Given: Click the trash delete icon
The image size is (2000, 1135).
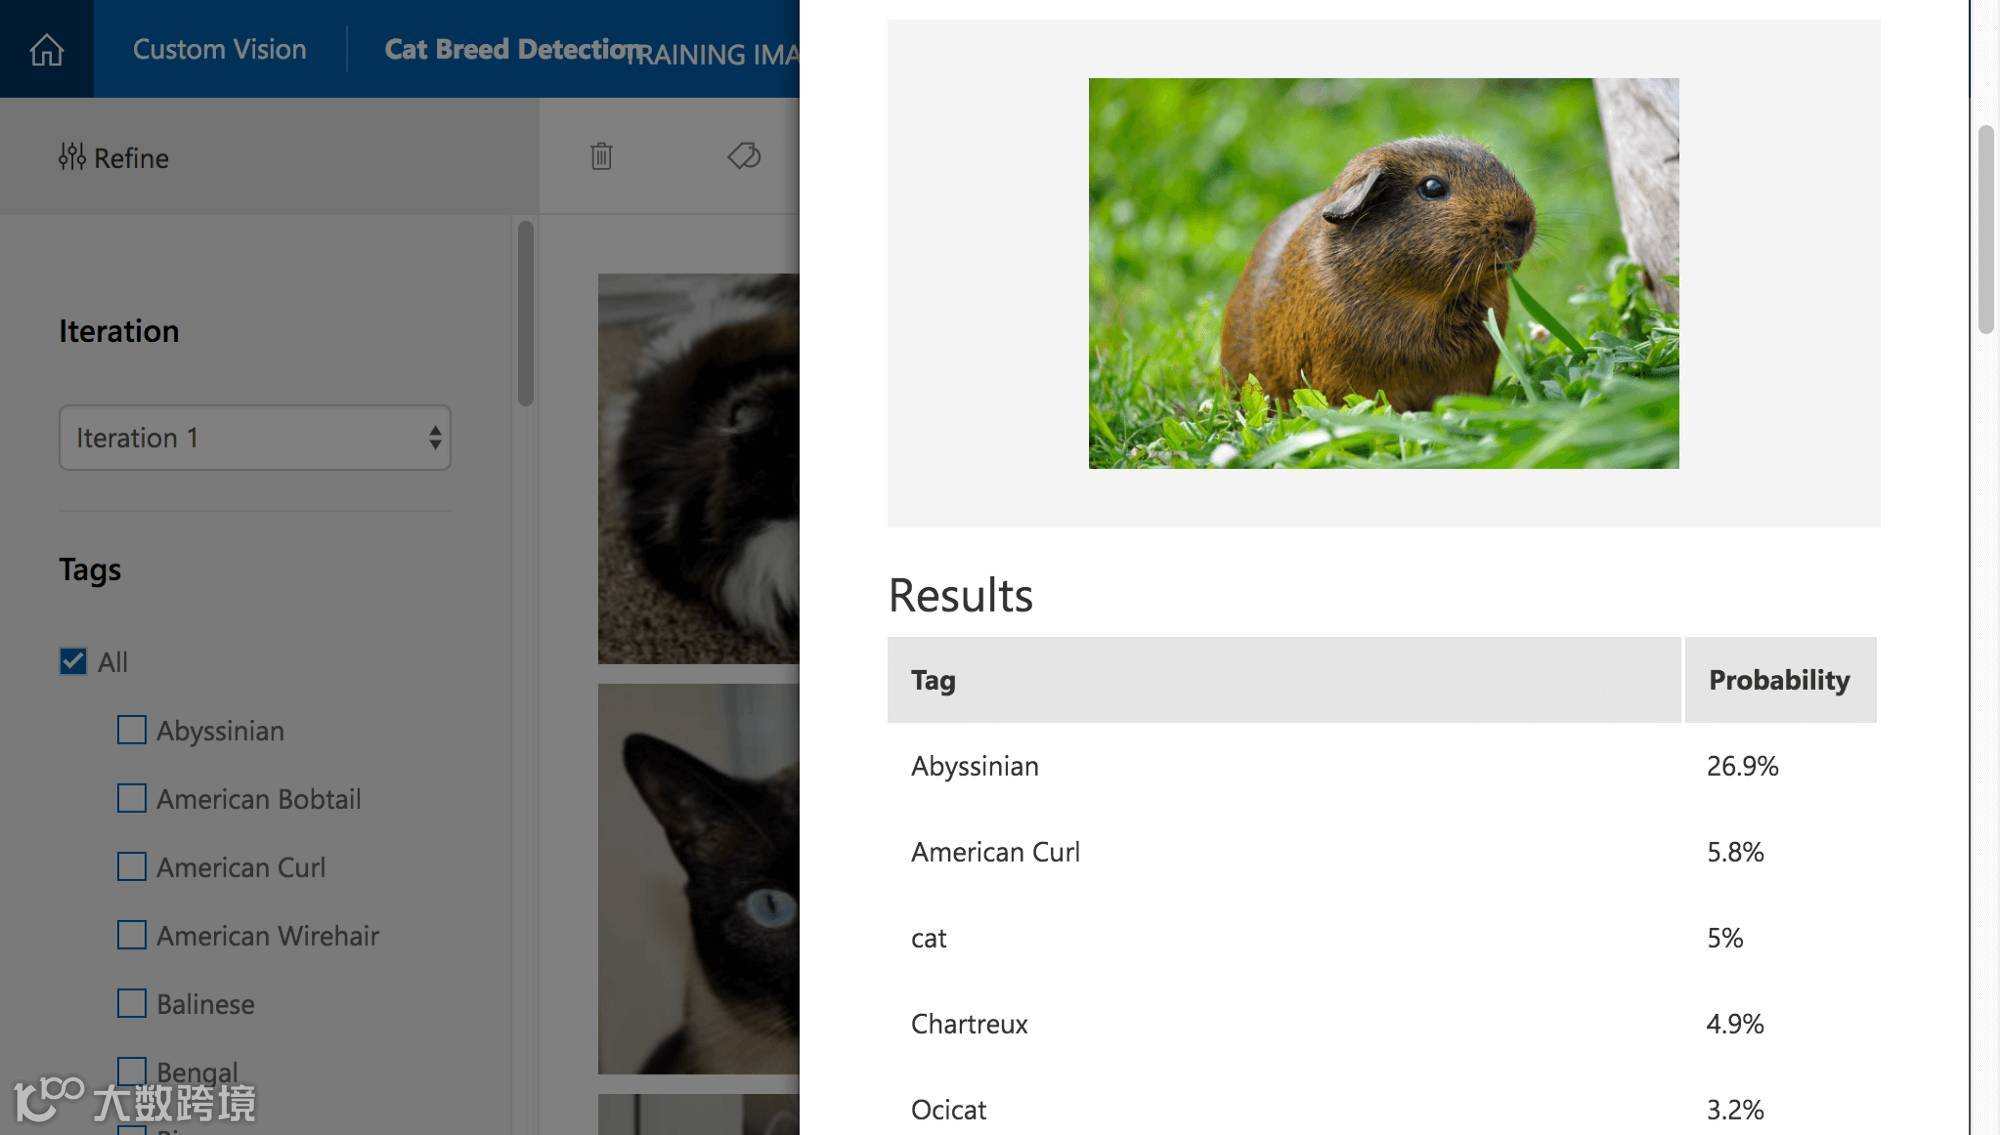Looking at the screenshot, I should tap(601, 156).
